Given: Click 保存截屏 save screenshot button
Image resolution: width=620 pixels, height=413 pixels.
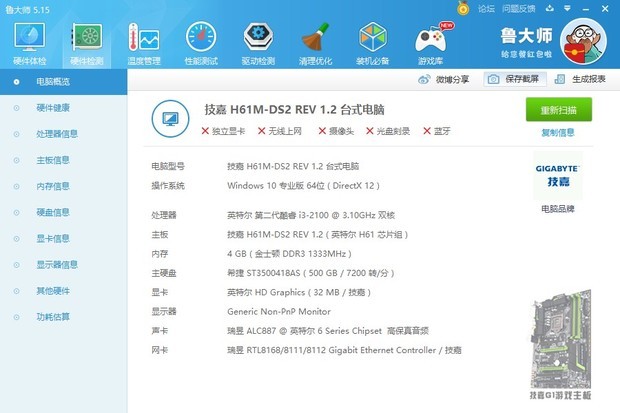Looking at the screenshot, I should coord(514,79).
